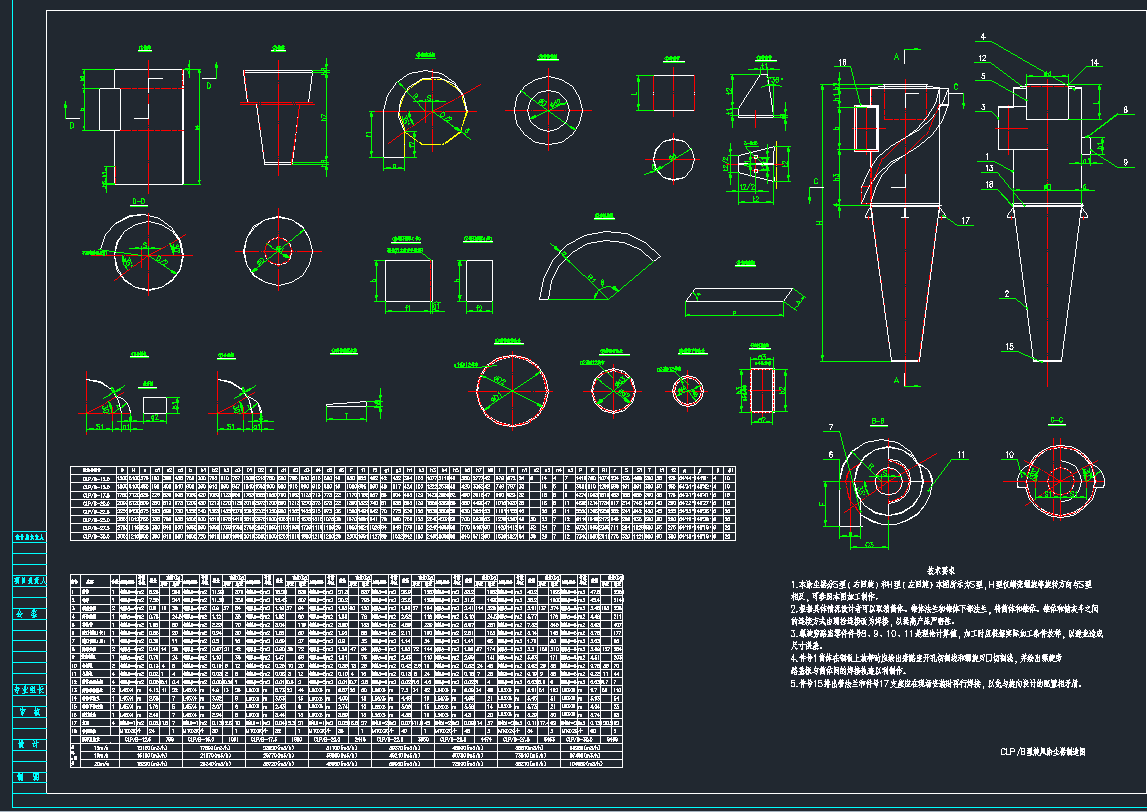The image size is (1147, 812).
Task: Select the CLP/B drawing title text
Action: (1042, 751)
